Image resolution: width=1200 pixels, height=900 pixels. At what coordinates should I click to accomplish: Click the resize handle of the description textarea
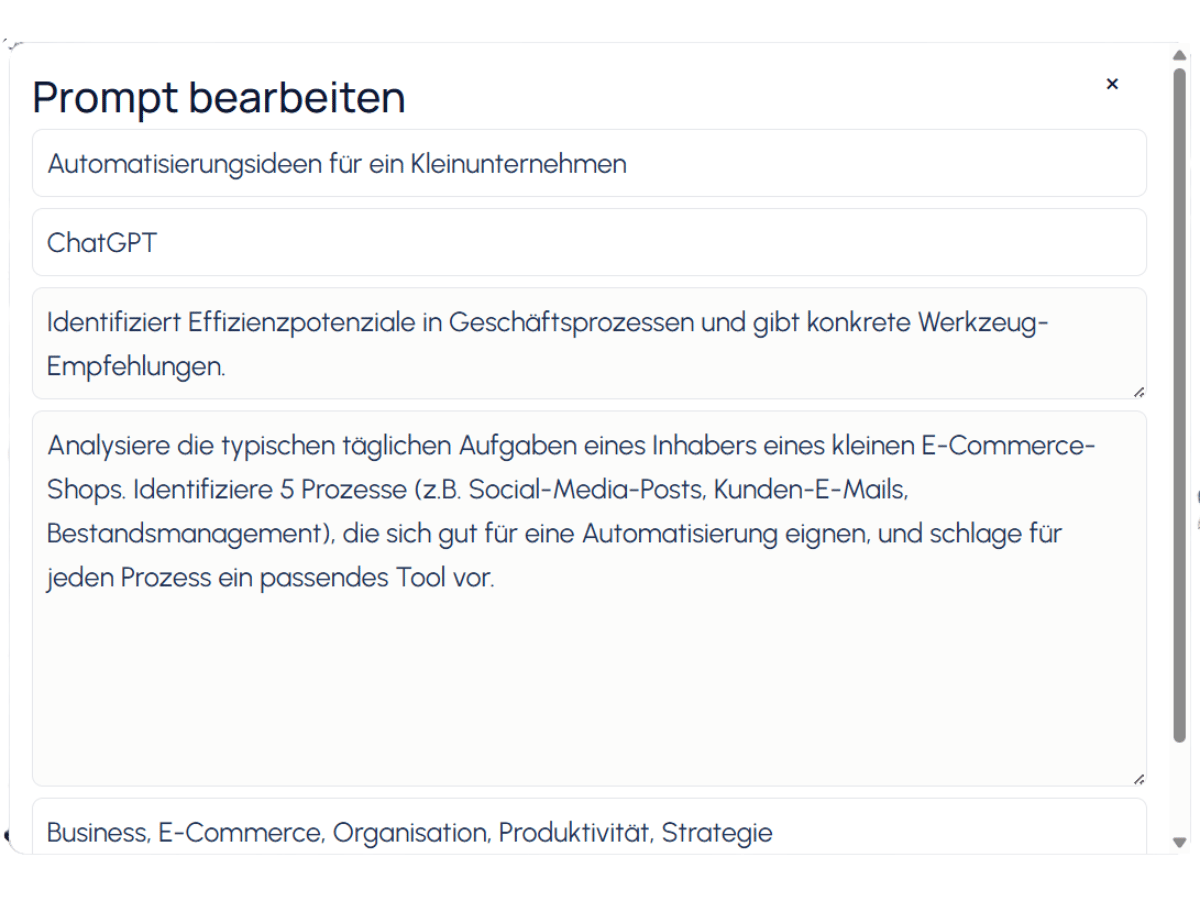(1139, 392)
